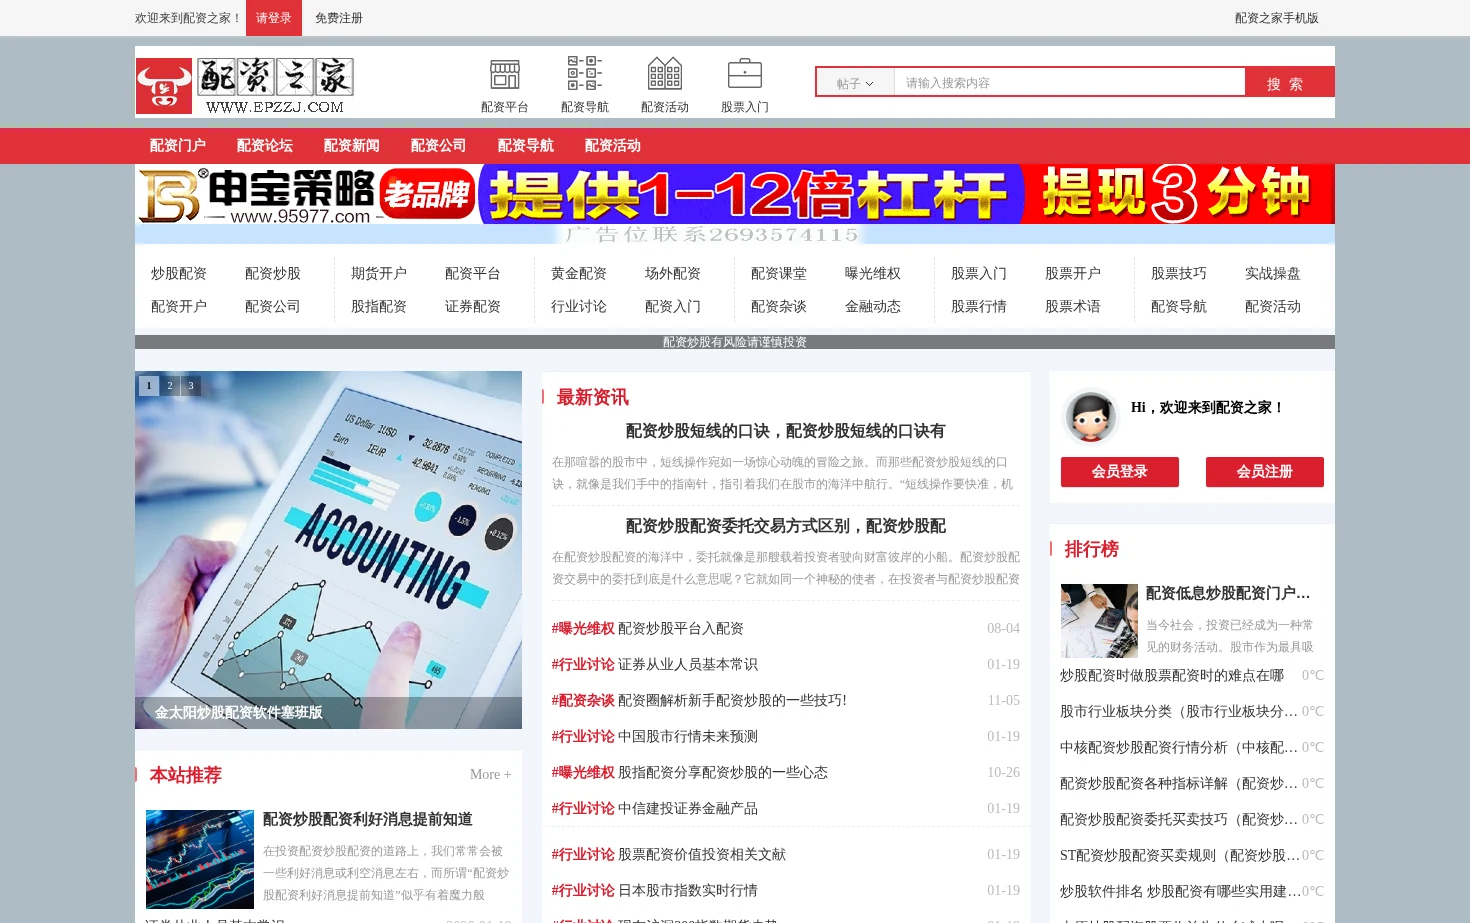The image size is (1470, 923).
Task: Open ranking item 股市行业板块分类
Action: [x=1178, y=711]
